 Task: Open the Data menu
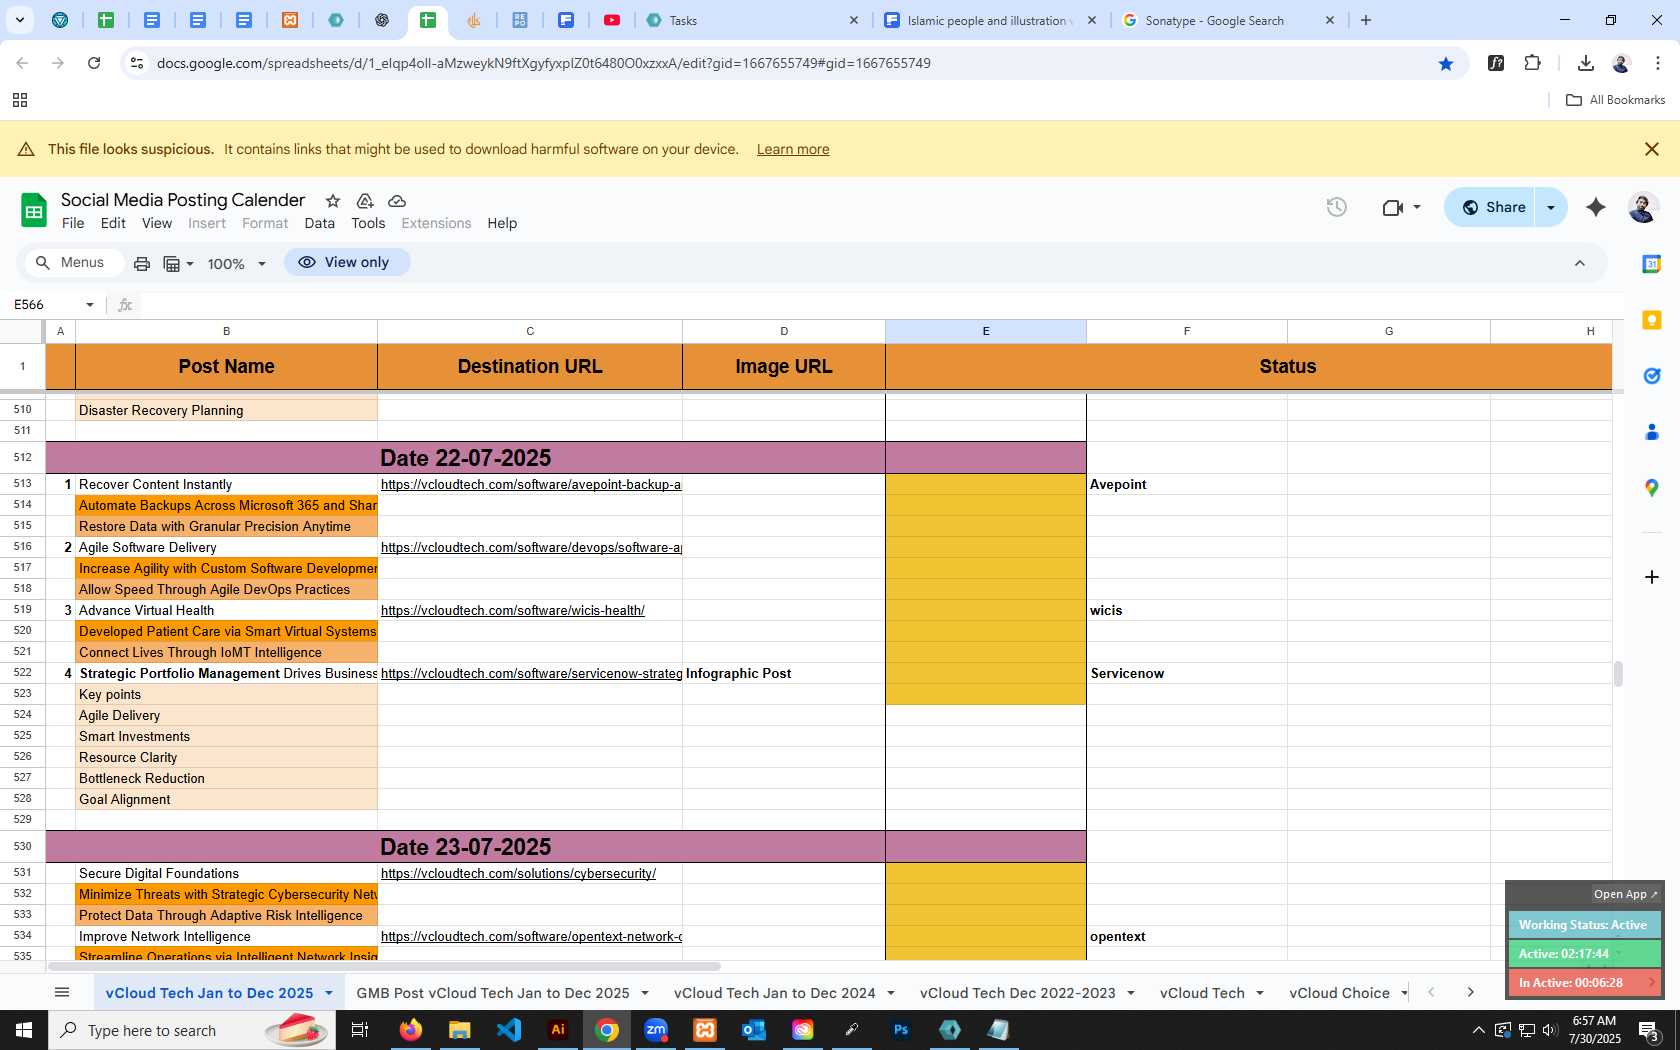[x=320, y=223]
